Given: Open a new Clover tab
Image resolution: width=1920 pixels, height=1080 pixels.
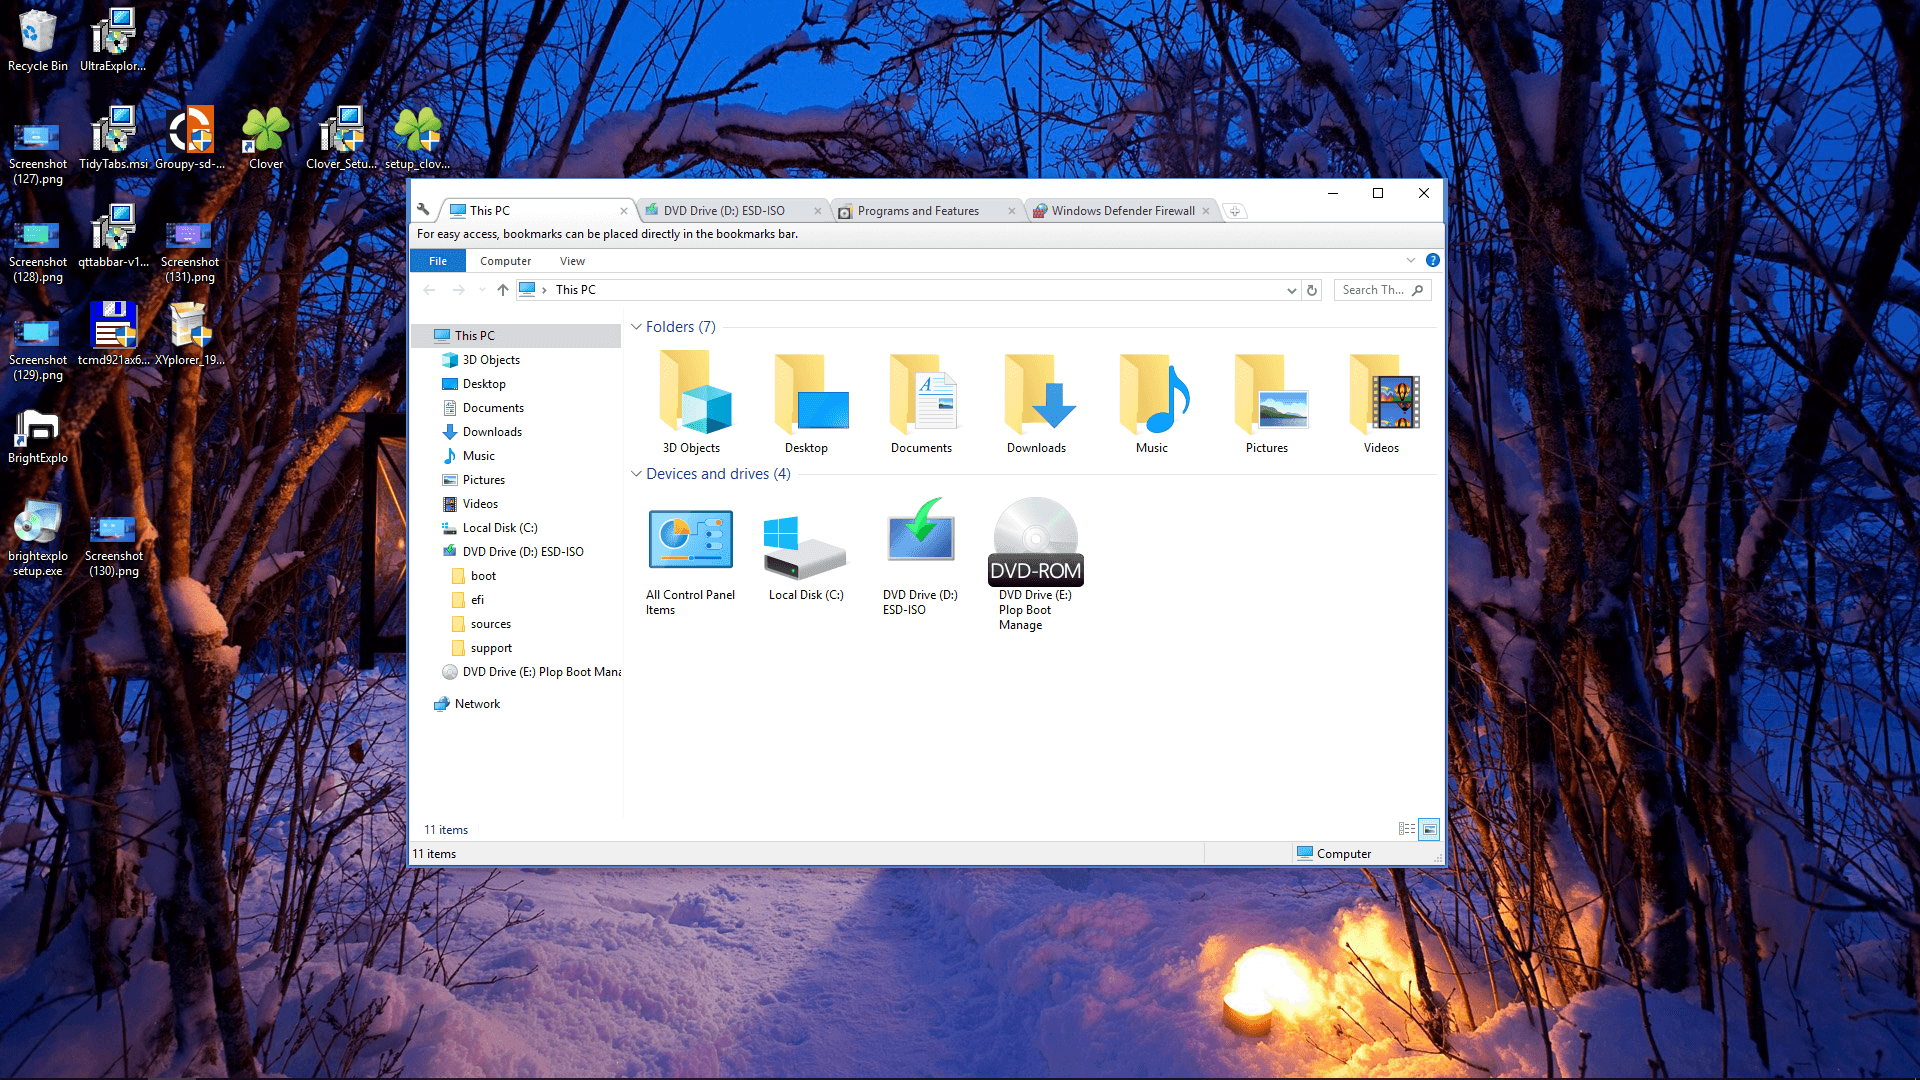Looking at the screenshot, I should point(1235,211).
